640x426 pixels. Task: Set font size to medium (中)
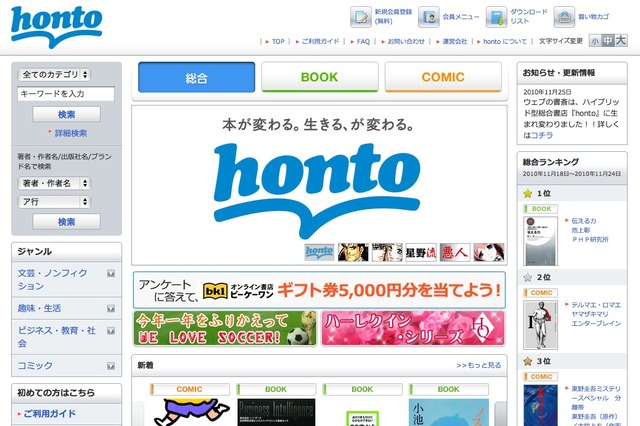pyautogui.click(x=608, y=41)
